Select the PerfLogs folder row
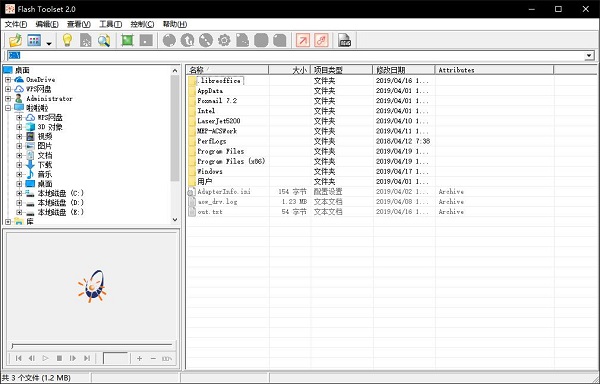Image resolution: width=600 pixels, height=384 pixels. point(212,141)
